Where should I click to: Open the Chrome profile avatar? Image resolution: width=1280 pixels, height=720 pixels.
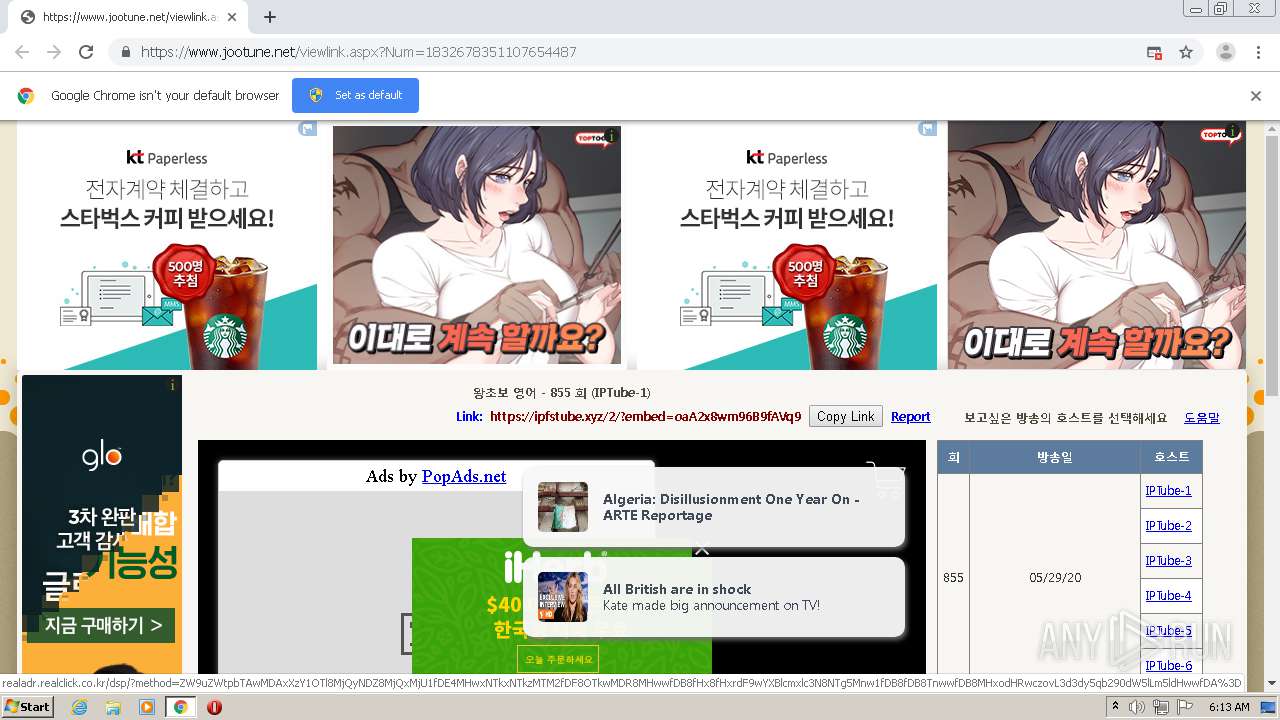point(1225,52)
